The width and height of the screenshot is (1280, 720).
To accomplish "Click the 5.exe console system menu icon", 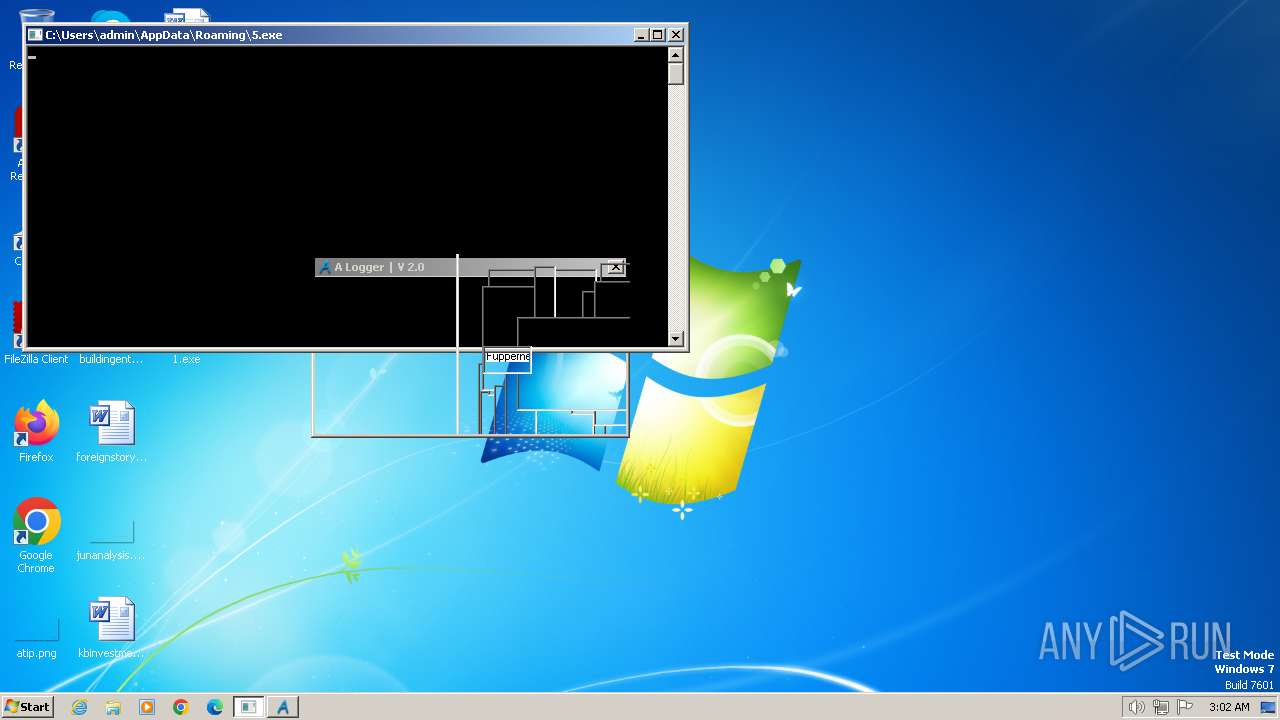I will (35, 35).
